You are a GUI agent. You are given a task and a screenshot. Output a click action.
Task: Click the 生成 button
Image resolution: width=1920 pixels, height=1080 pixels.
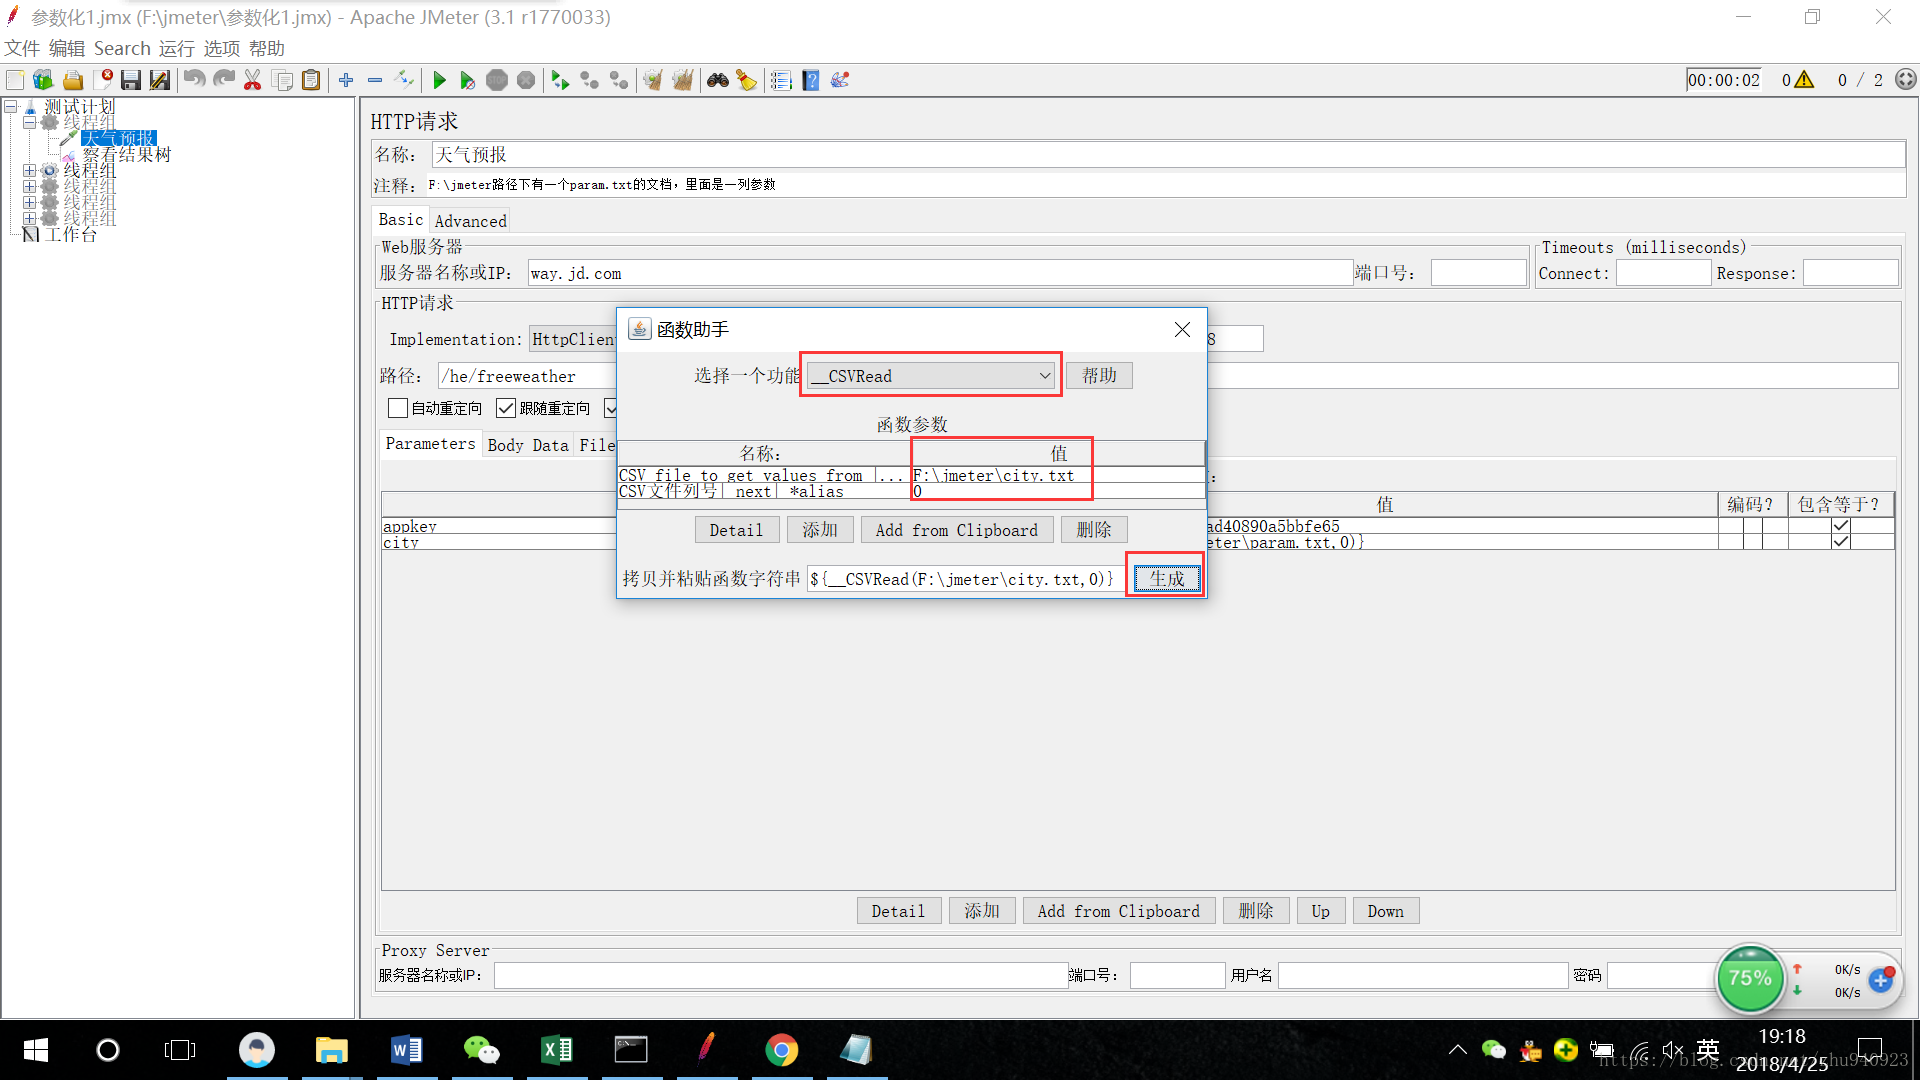tap(1167, 578)
